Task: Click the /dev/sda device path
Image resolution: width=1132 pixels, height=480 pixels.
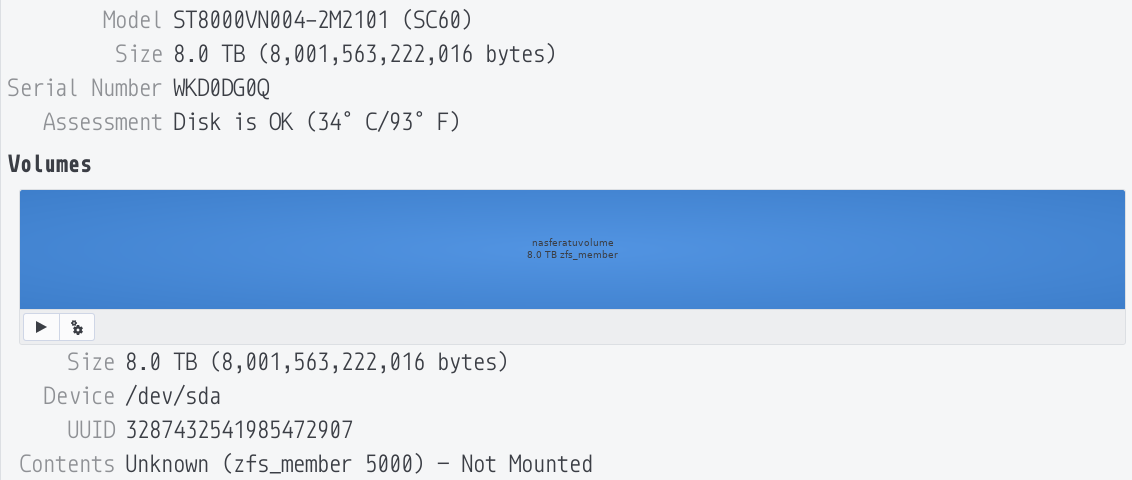Action: coord(173,396)
